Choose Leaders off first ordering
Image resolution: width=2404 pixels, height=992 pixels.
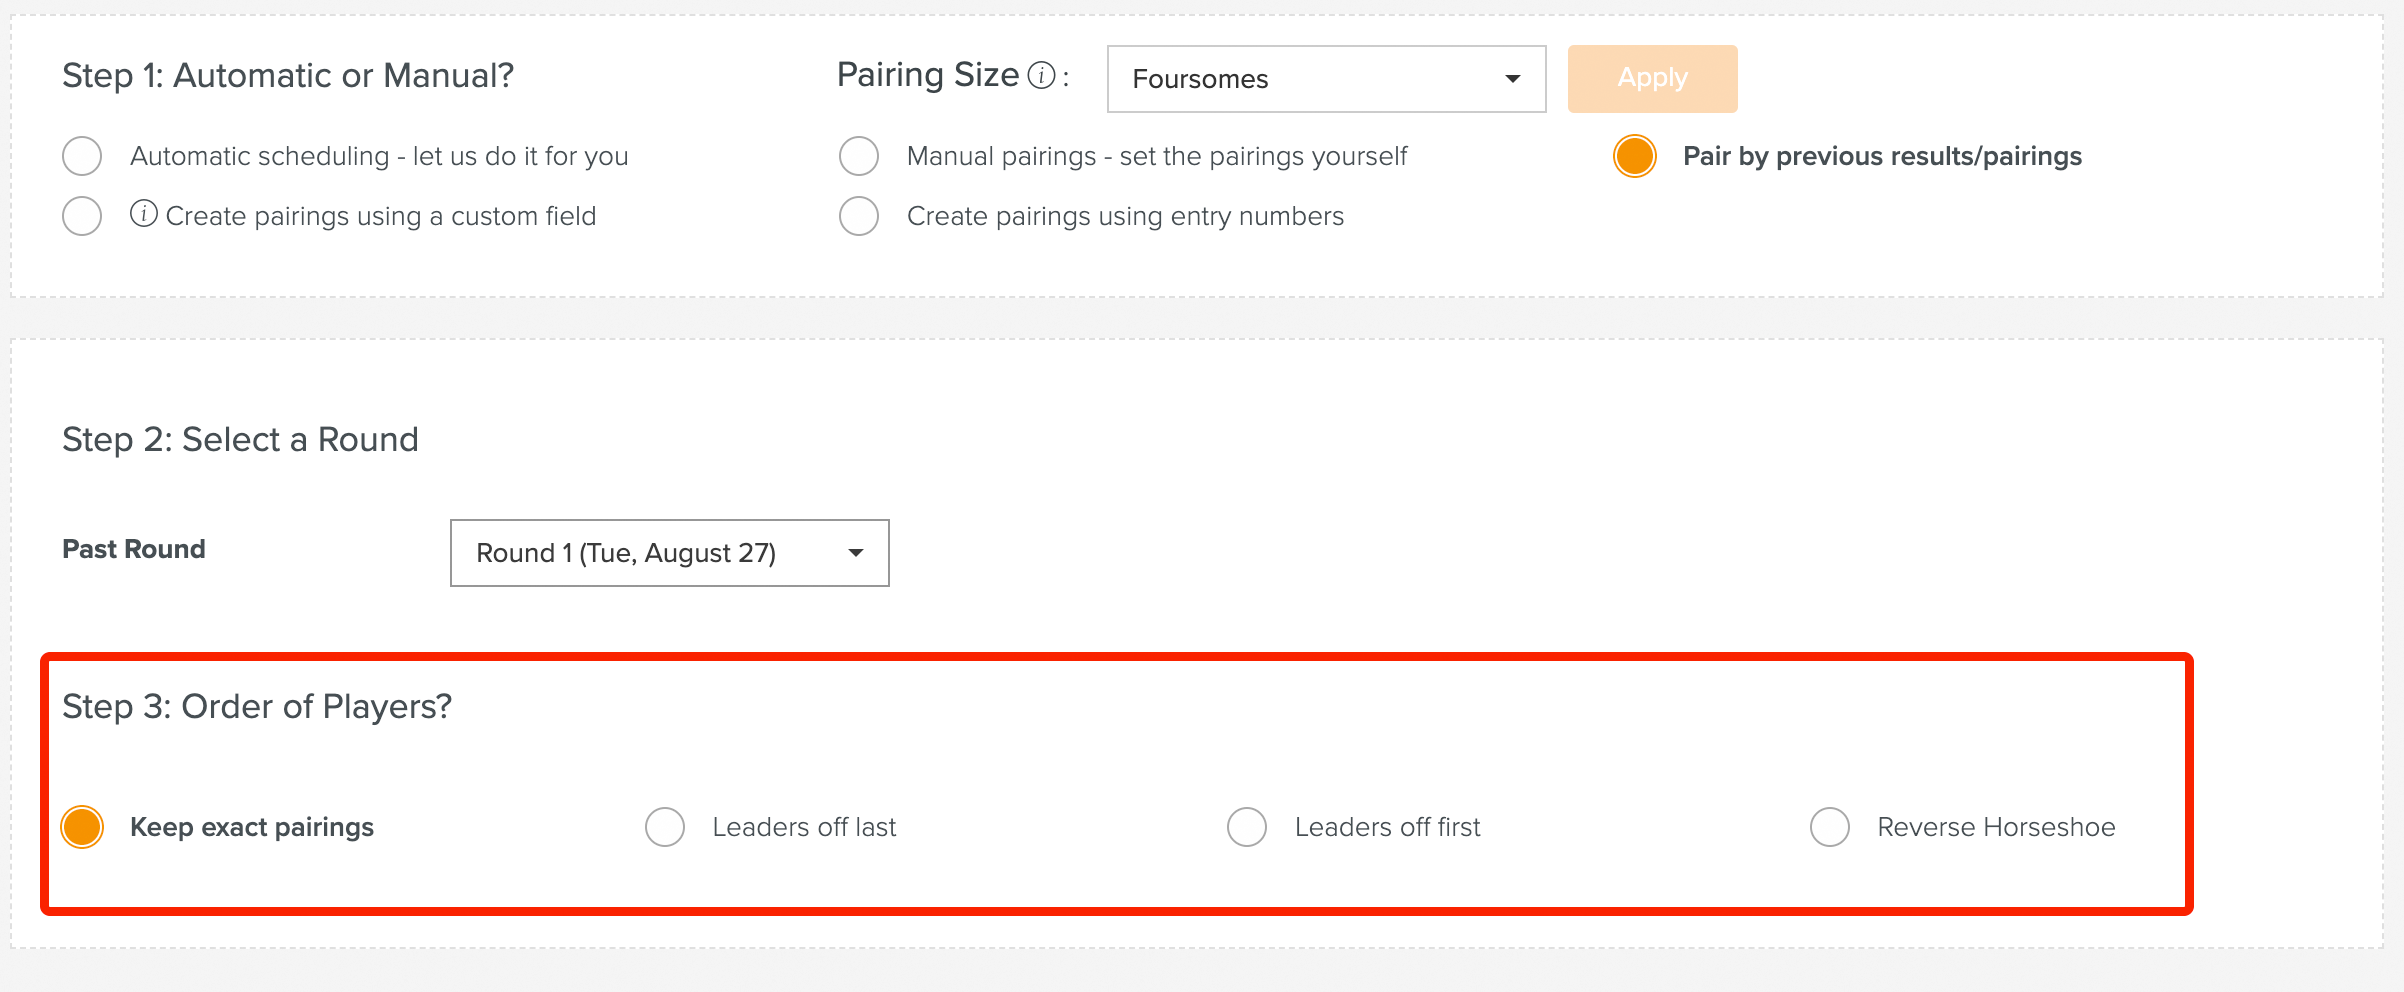tap(1247, 827)
